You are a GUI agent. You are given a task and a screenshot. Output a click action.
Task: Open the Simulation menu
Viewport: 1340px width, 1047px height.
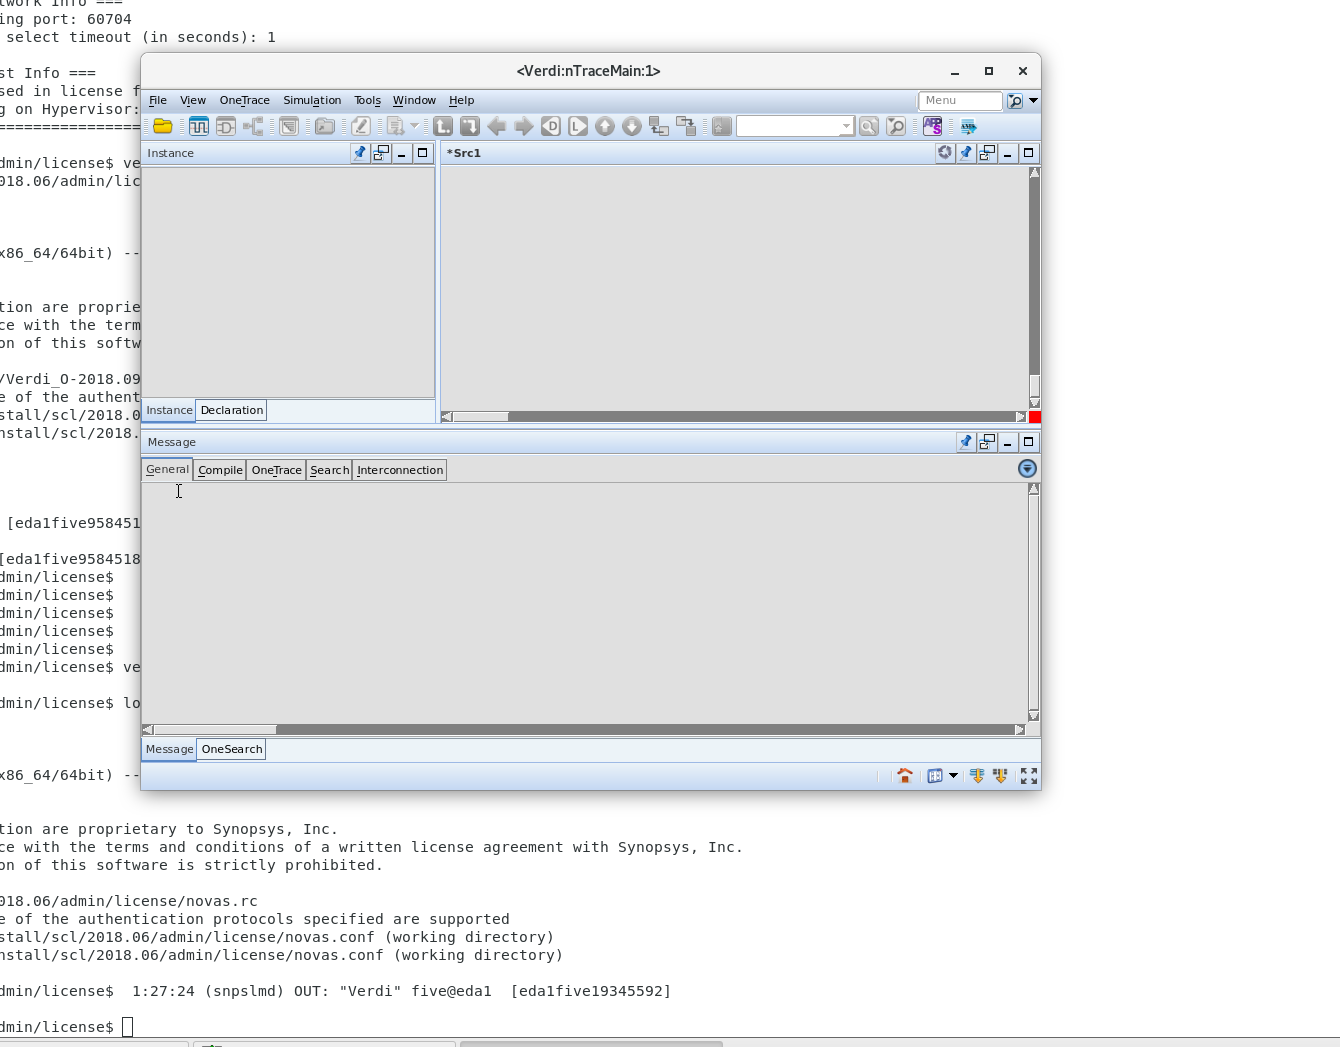312,100
